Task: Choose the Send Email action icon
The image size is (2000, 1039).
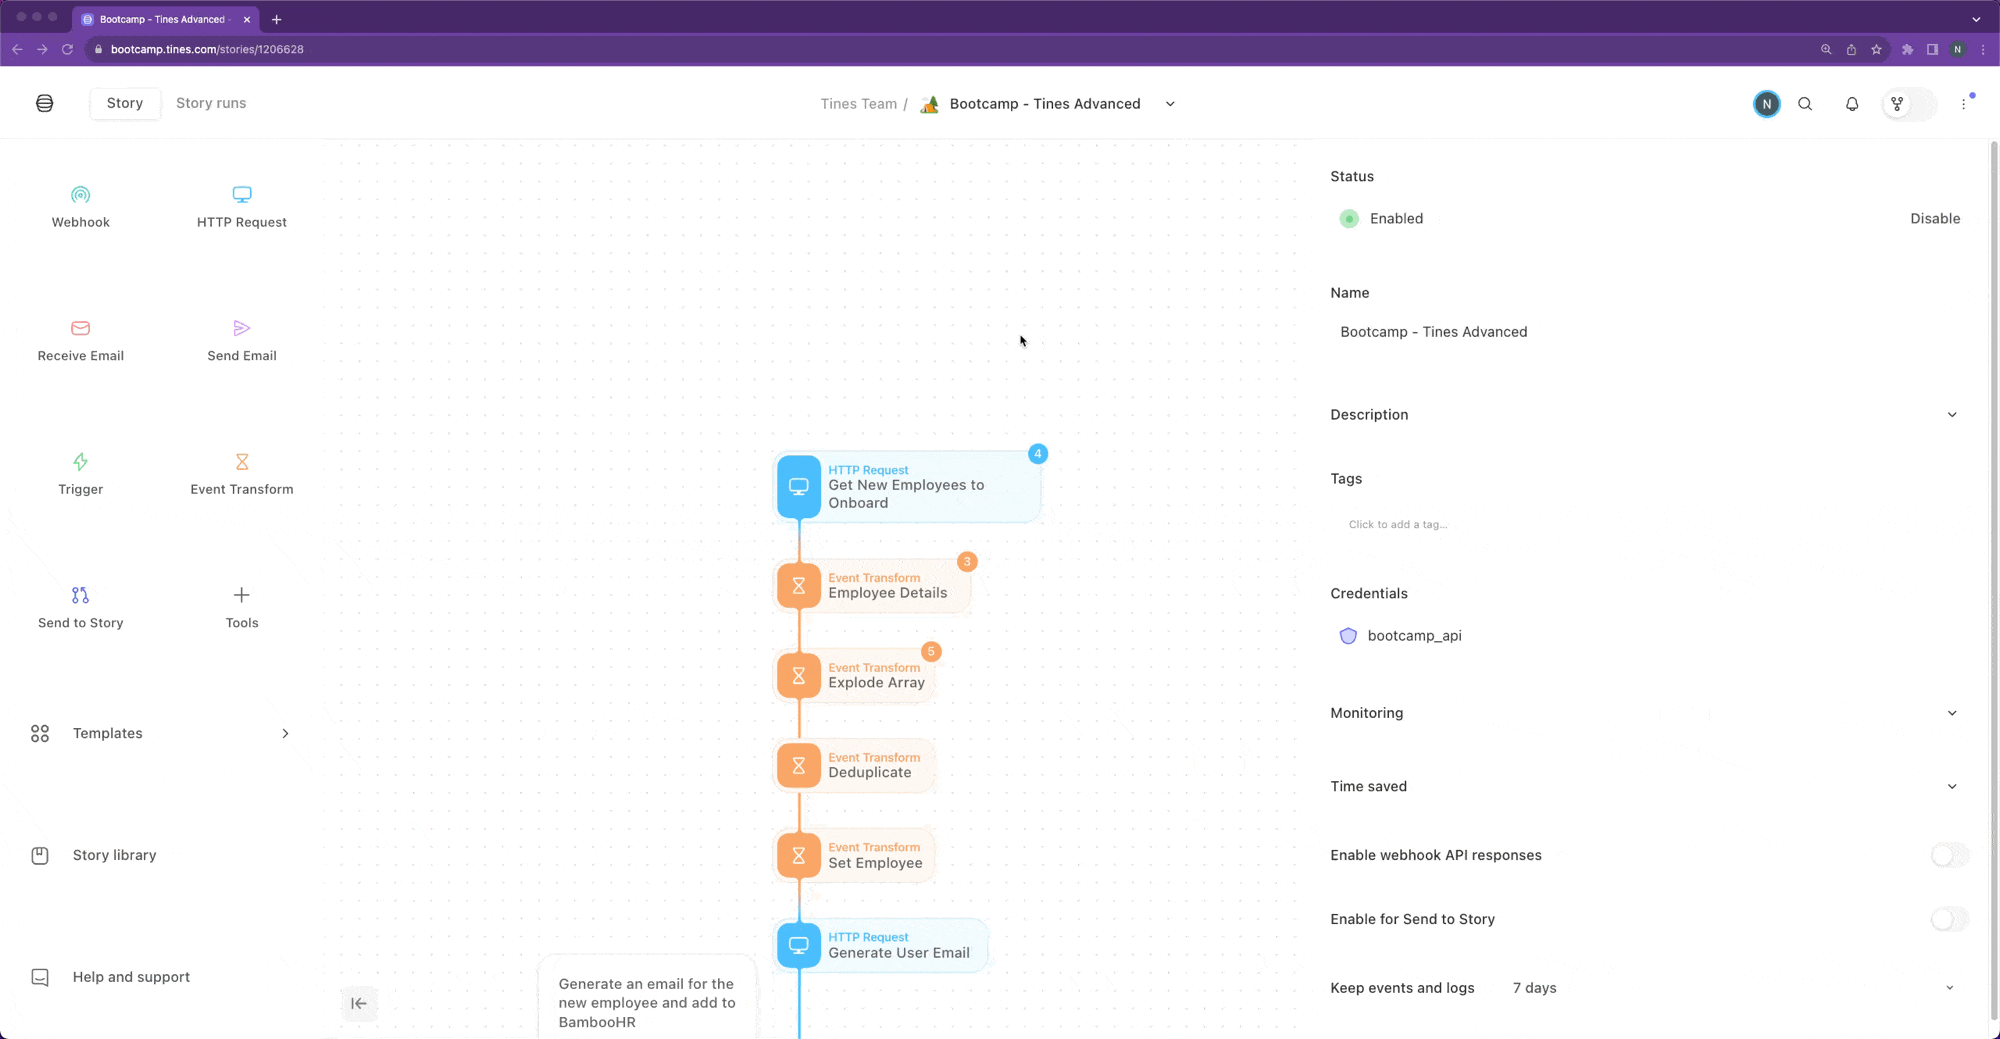Action: [241, 328]
